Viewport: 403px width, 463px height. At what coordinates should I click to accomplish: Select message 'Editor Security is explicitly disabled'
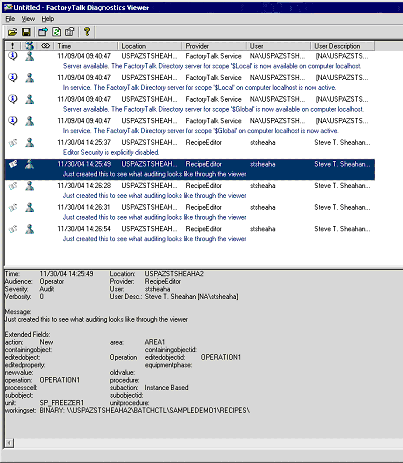pos(111,152)
